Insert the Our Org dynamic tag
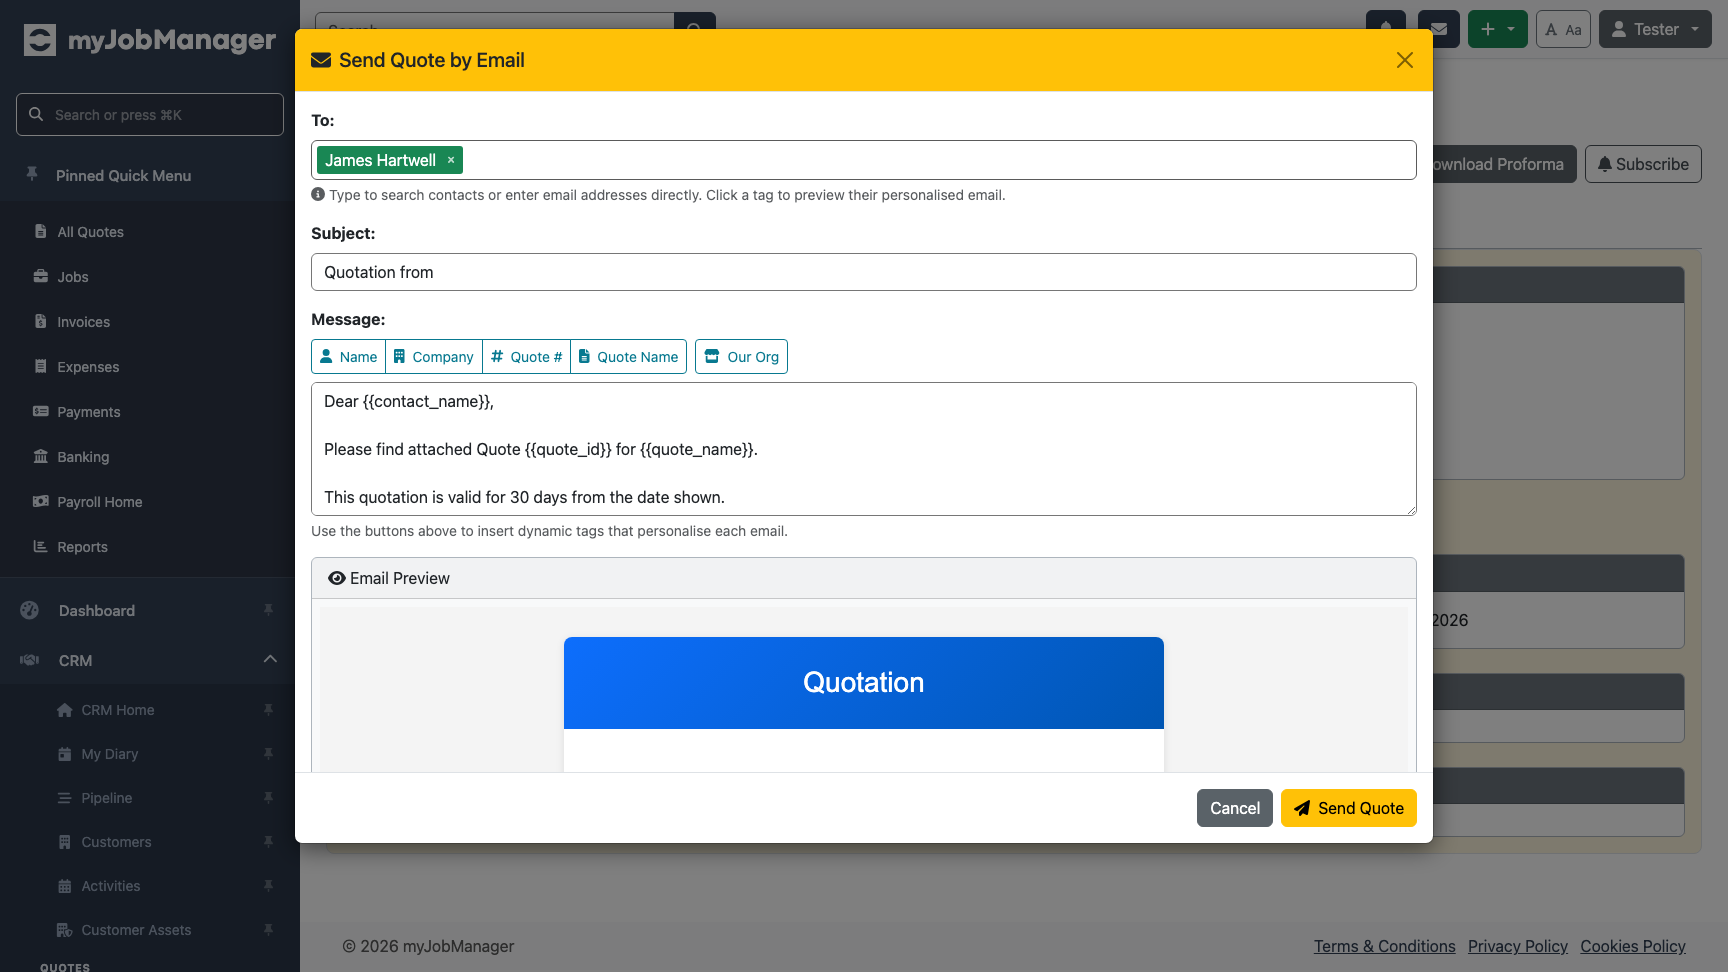Screen dimensions: 1728x972 (x=741, y=357)
